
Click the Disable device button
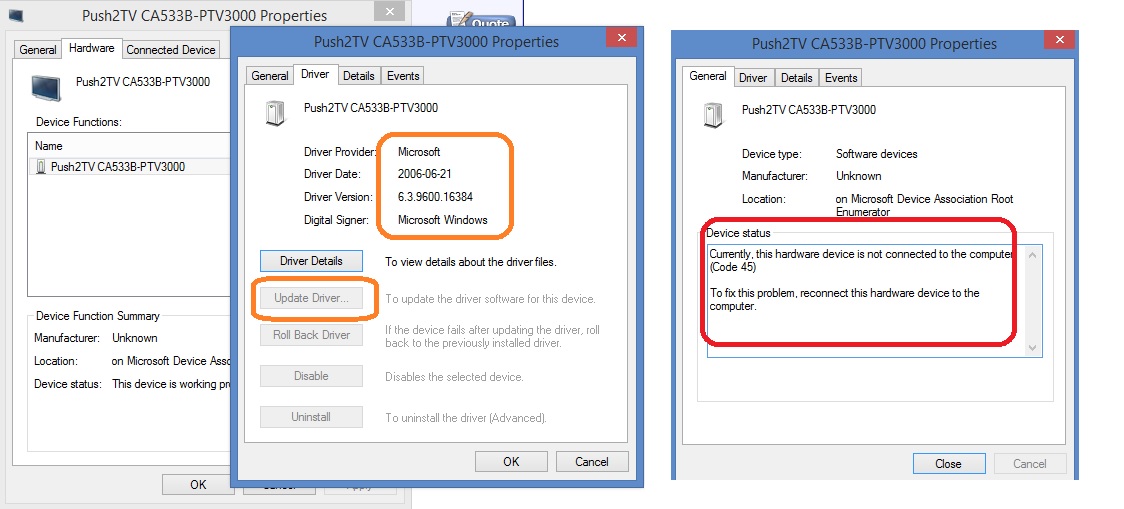pos(311,376)
